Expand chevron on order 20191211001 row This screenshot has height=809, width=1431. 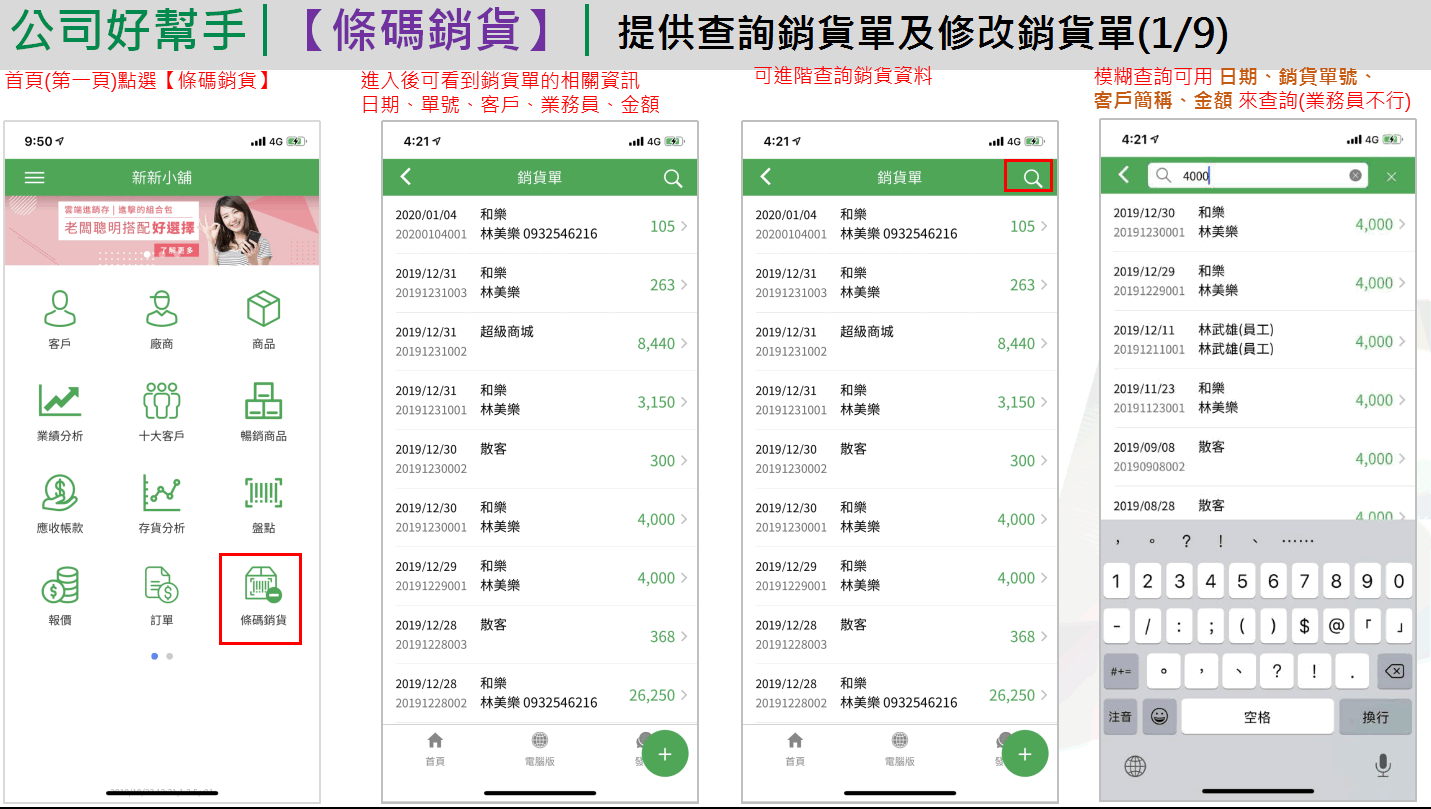pos(1402,342)
